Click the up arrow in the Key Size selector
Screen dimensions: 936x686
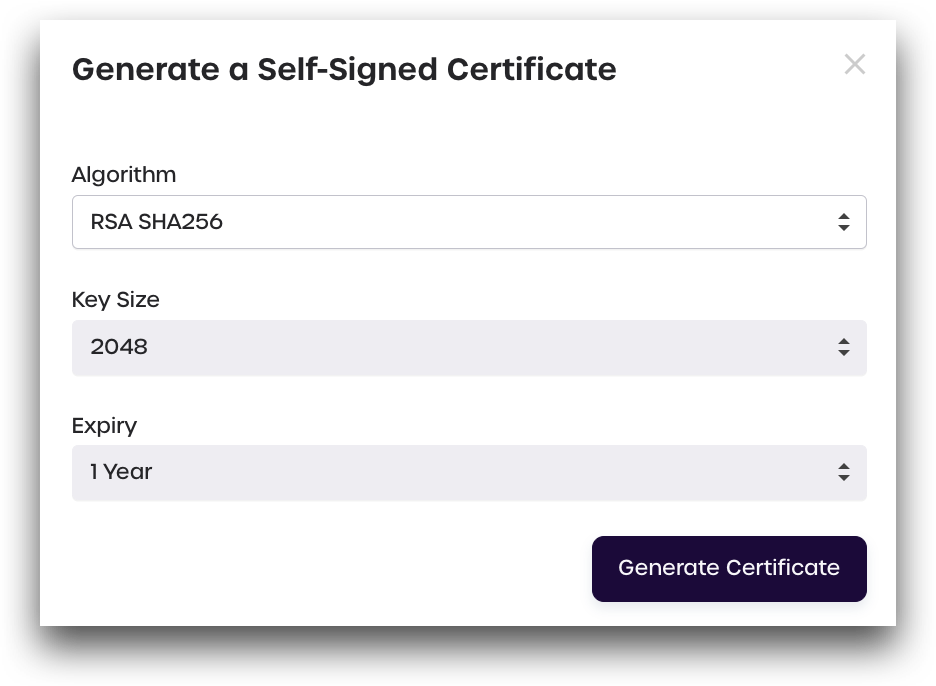[844, 341]
